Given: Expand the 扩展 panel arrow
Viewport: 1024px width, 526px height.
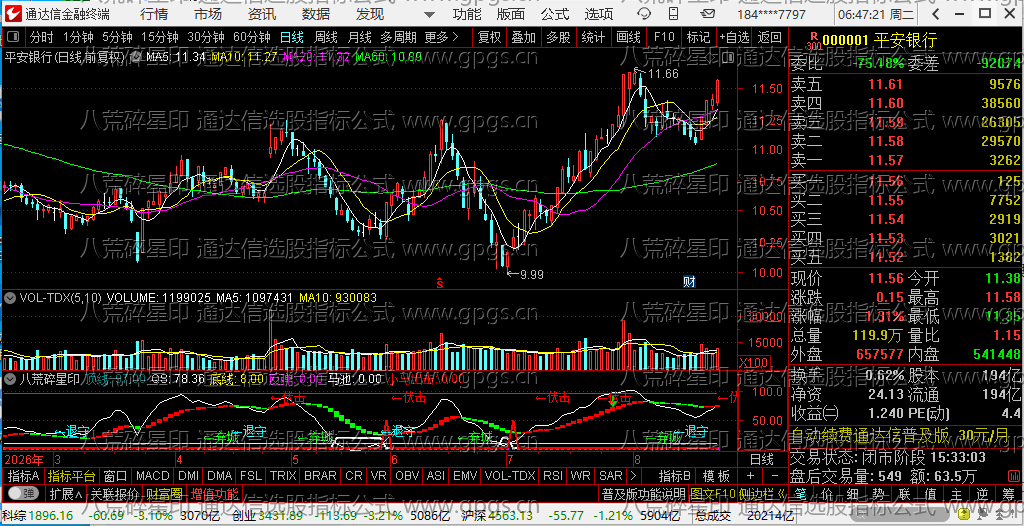Looking at the screenshot, I should click(66, 493).
